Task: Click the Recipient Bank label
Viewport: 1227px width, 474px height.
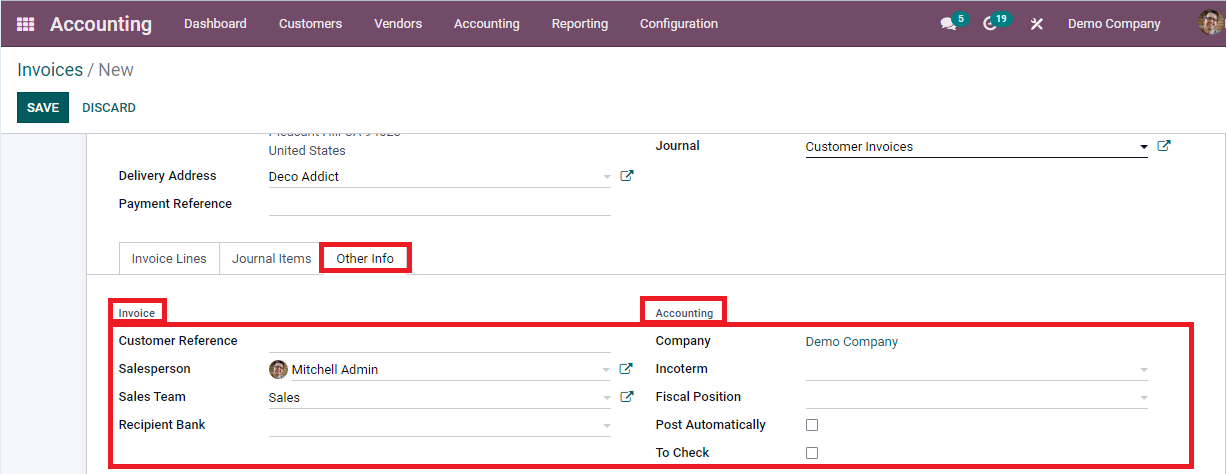Action: coord(162,425)
